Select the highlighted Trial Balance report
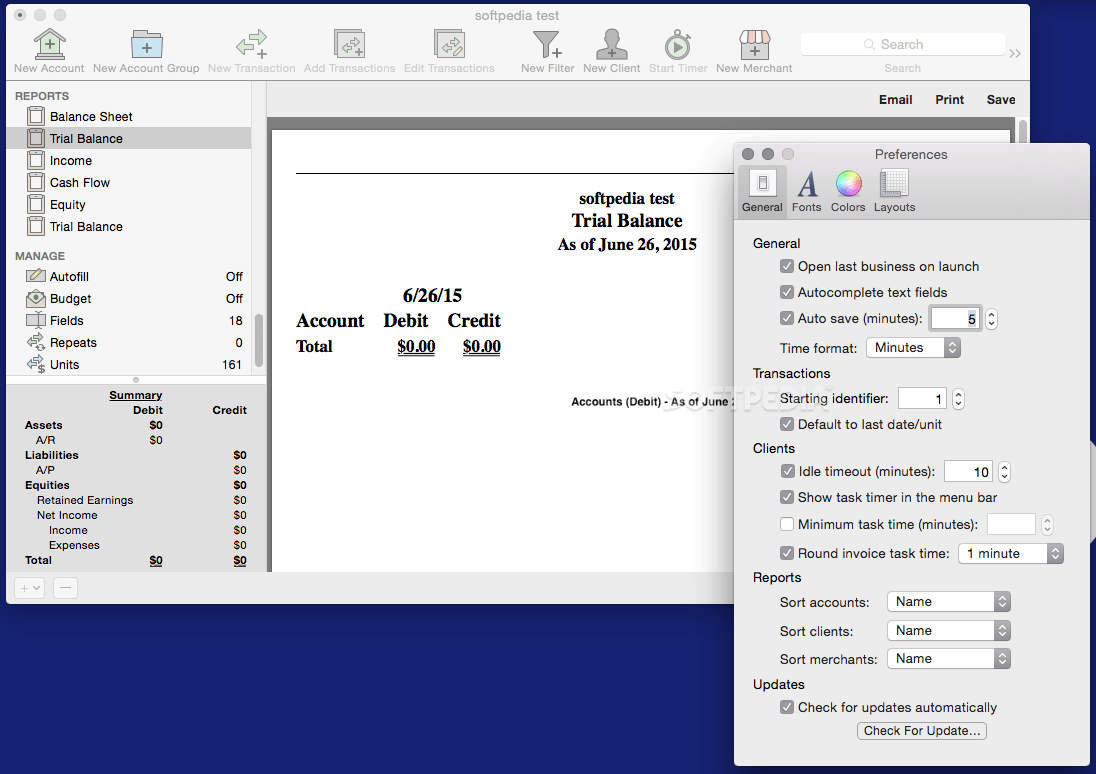 129,138
